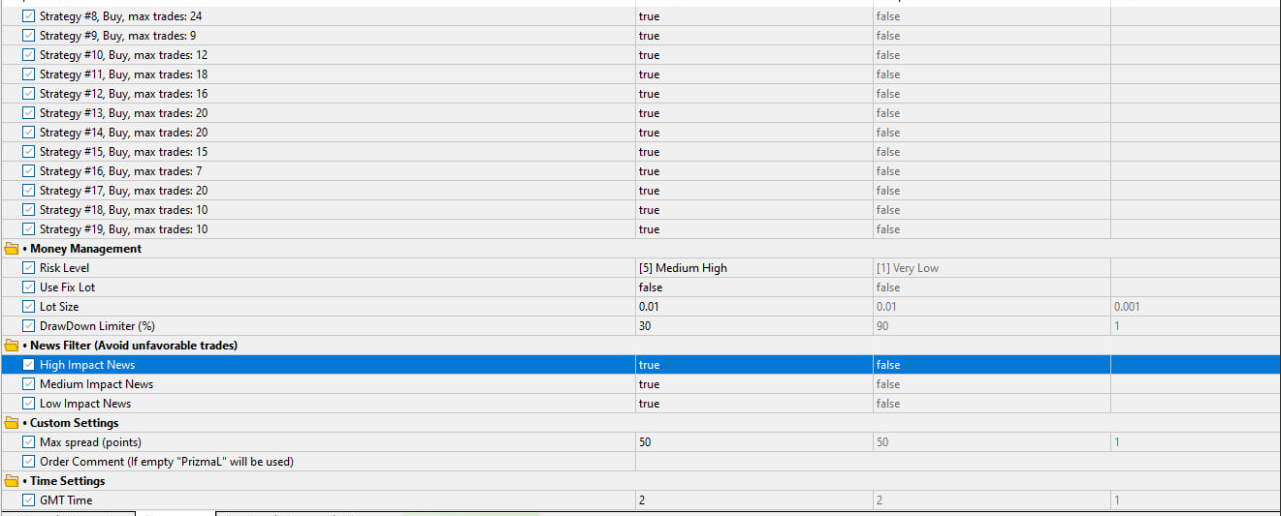Toggle the Low Impact News checkbox
The image size is (1281, 516).
[28, 404]
